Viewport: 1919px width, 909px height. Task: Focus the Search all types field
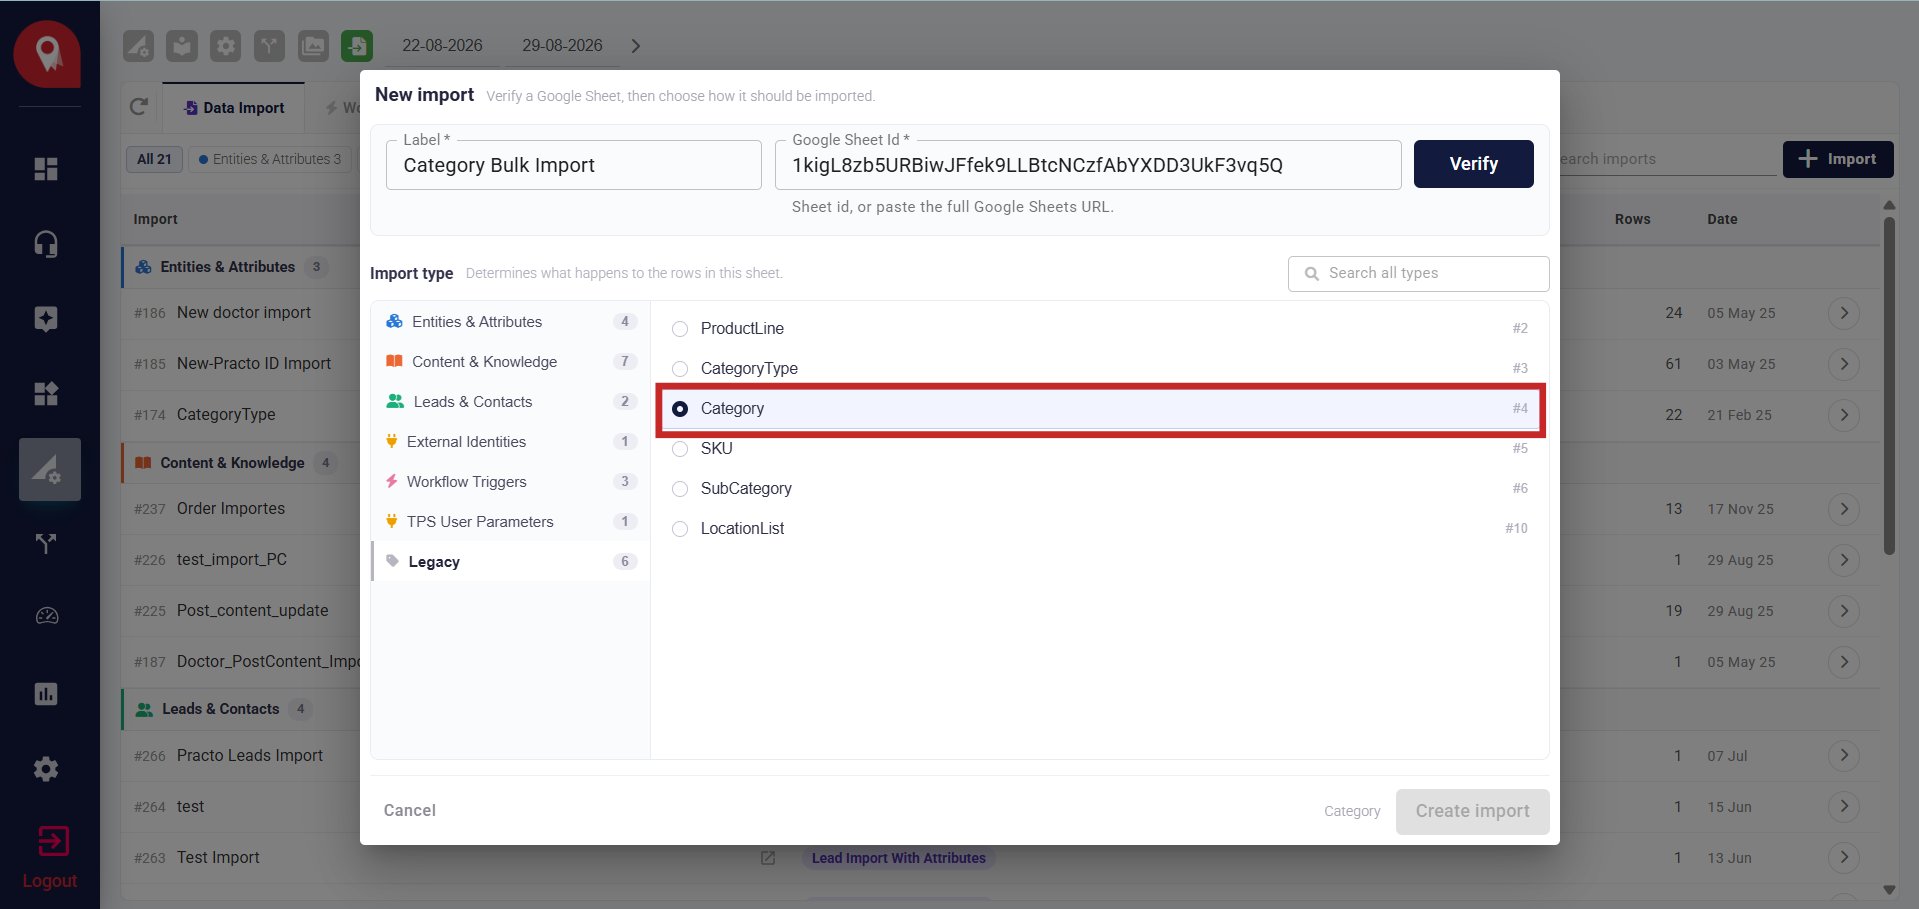[1418, 273]
